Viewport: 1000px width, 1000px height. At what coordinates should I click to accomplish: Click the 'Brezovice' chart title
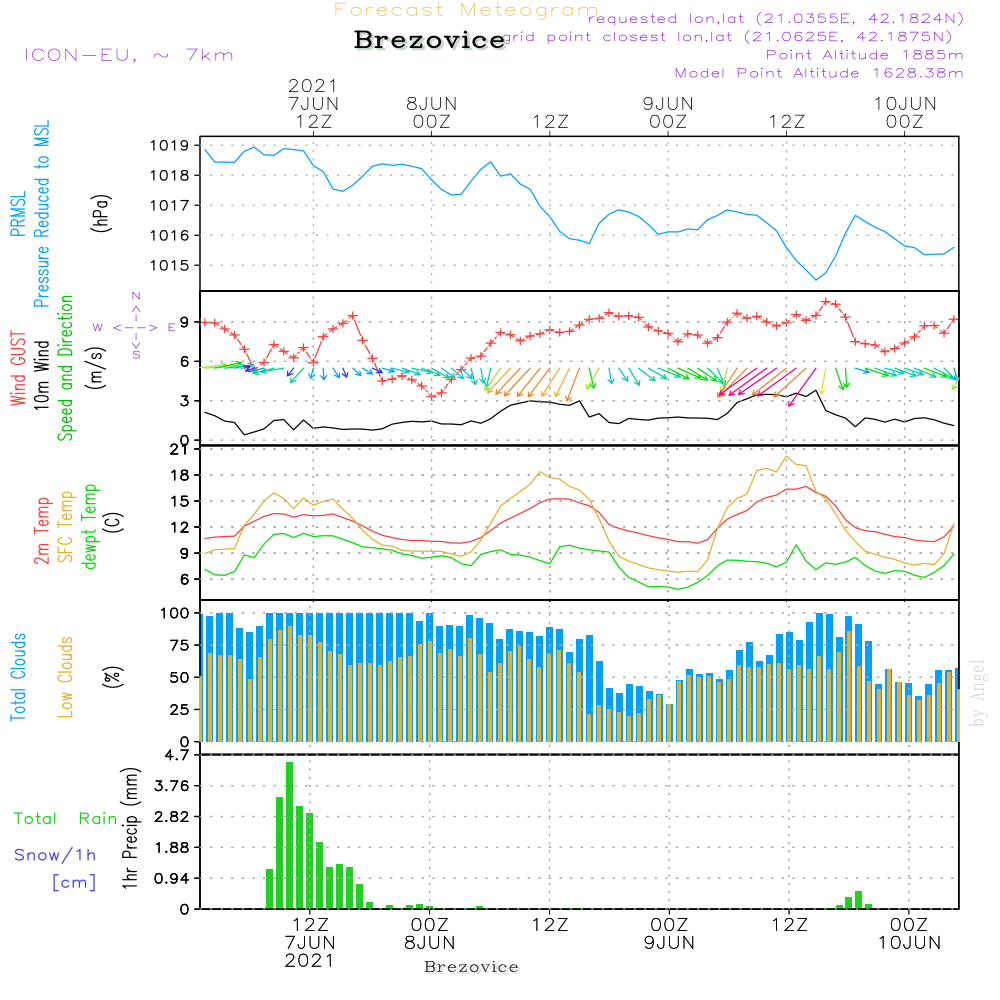coord(430,40)
